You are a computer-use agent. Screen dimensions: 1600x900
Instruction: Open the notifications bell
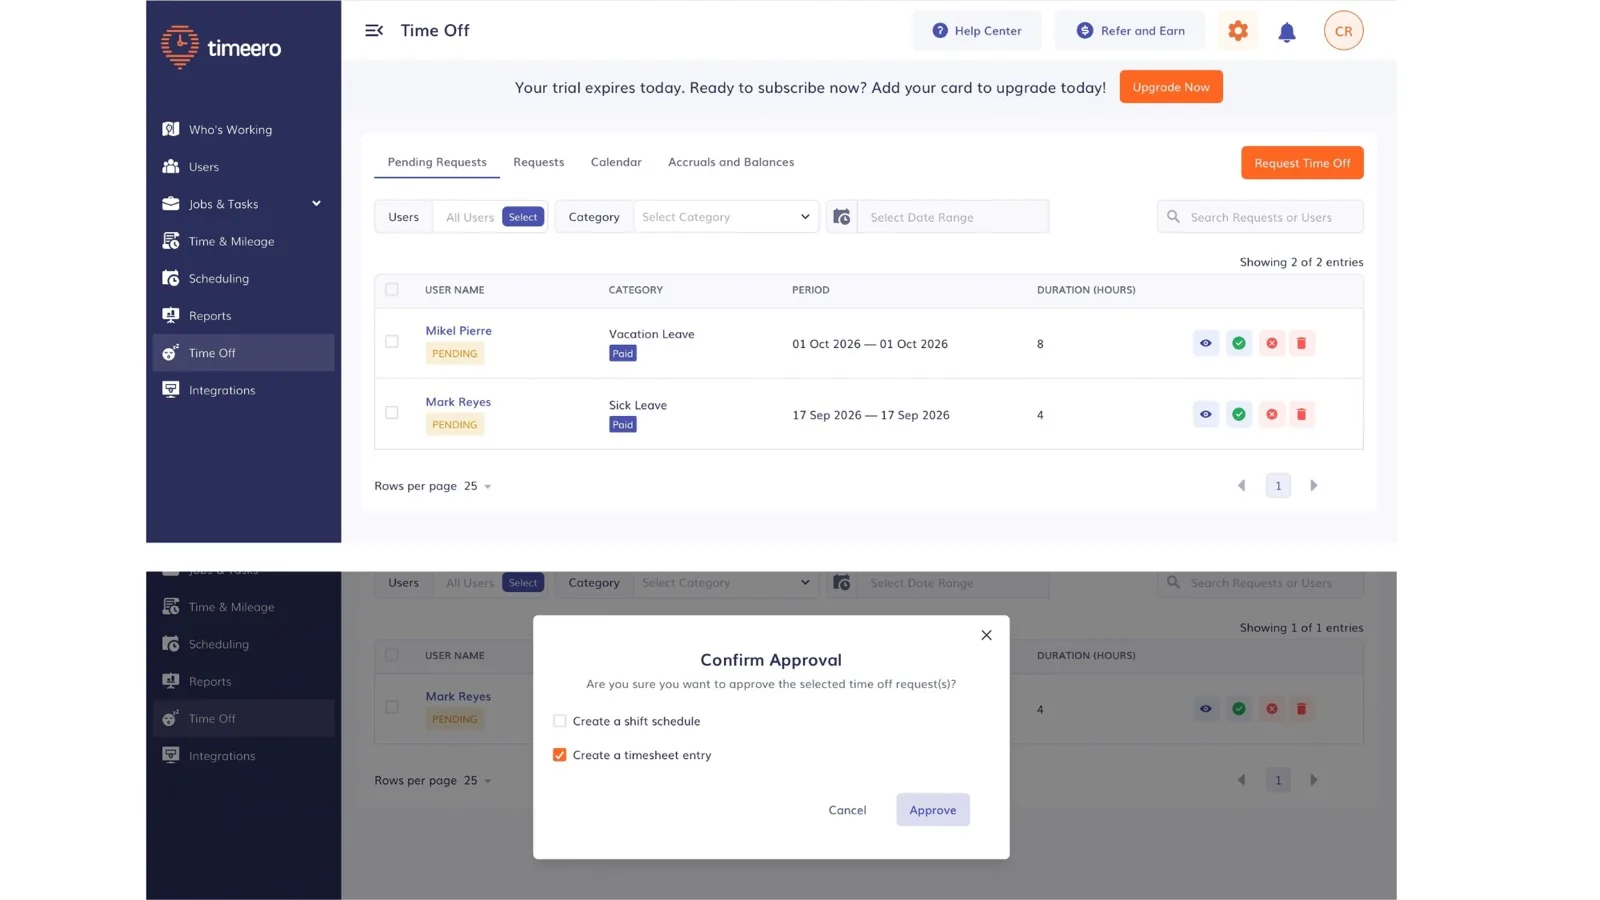[1287, 32]
